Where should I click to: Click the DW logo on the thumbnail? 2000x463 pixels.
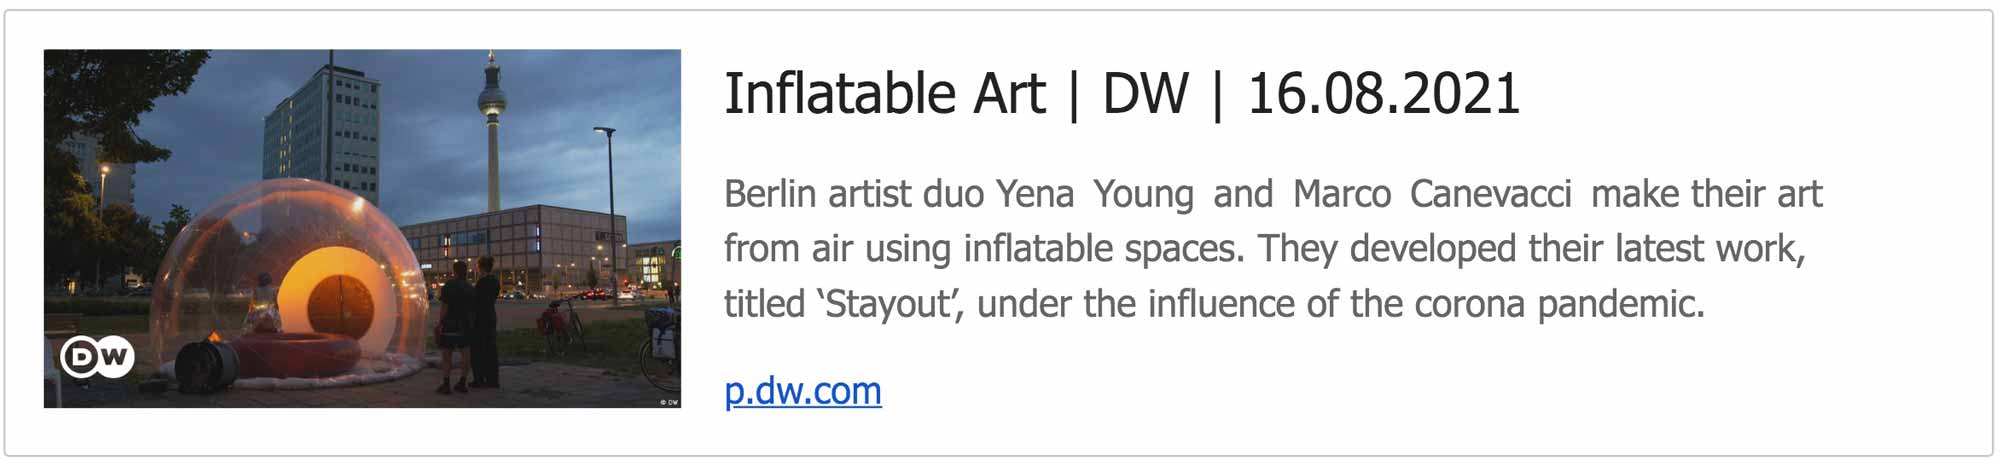point(97,357)
